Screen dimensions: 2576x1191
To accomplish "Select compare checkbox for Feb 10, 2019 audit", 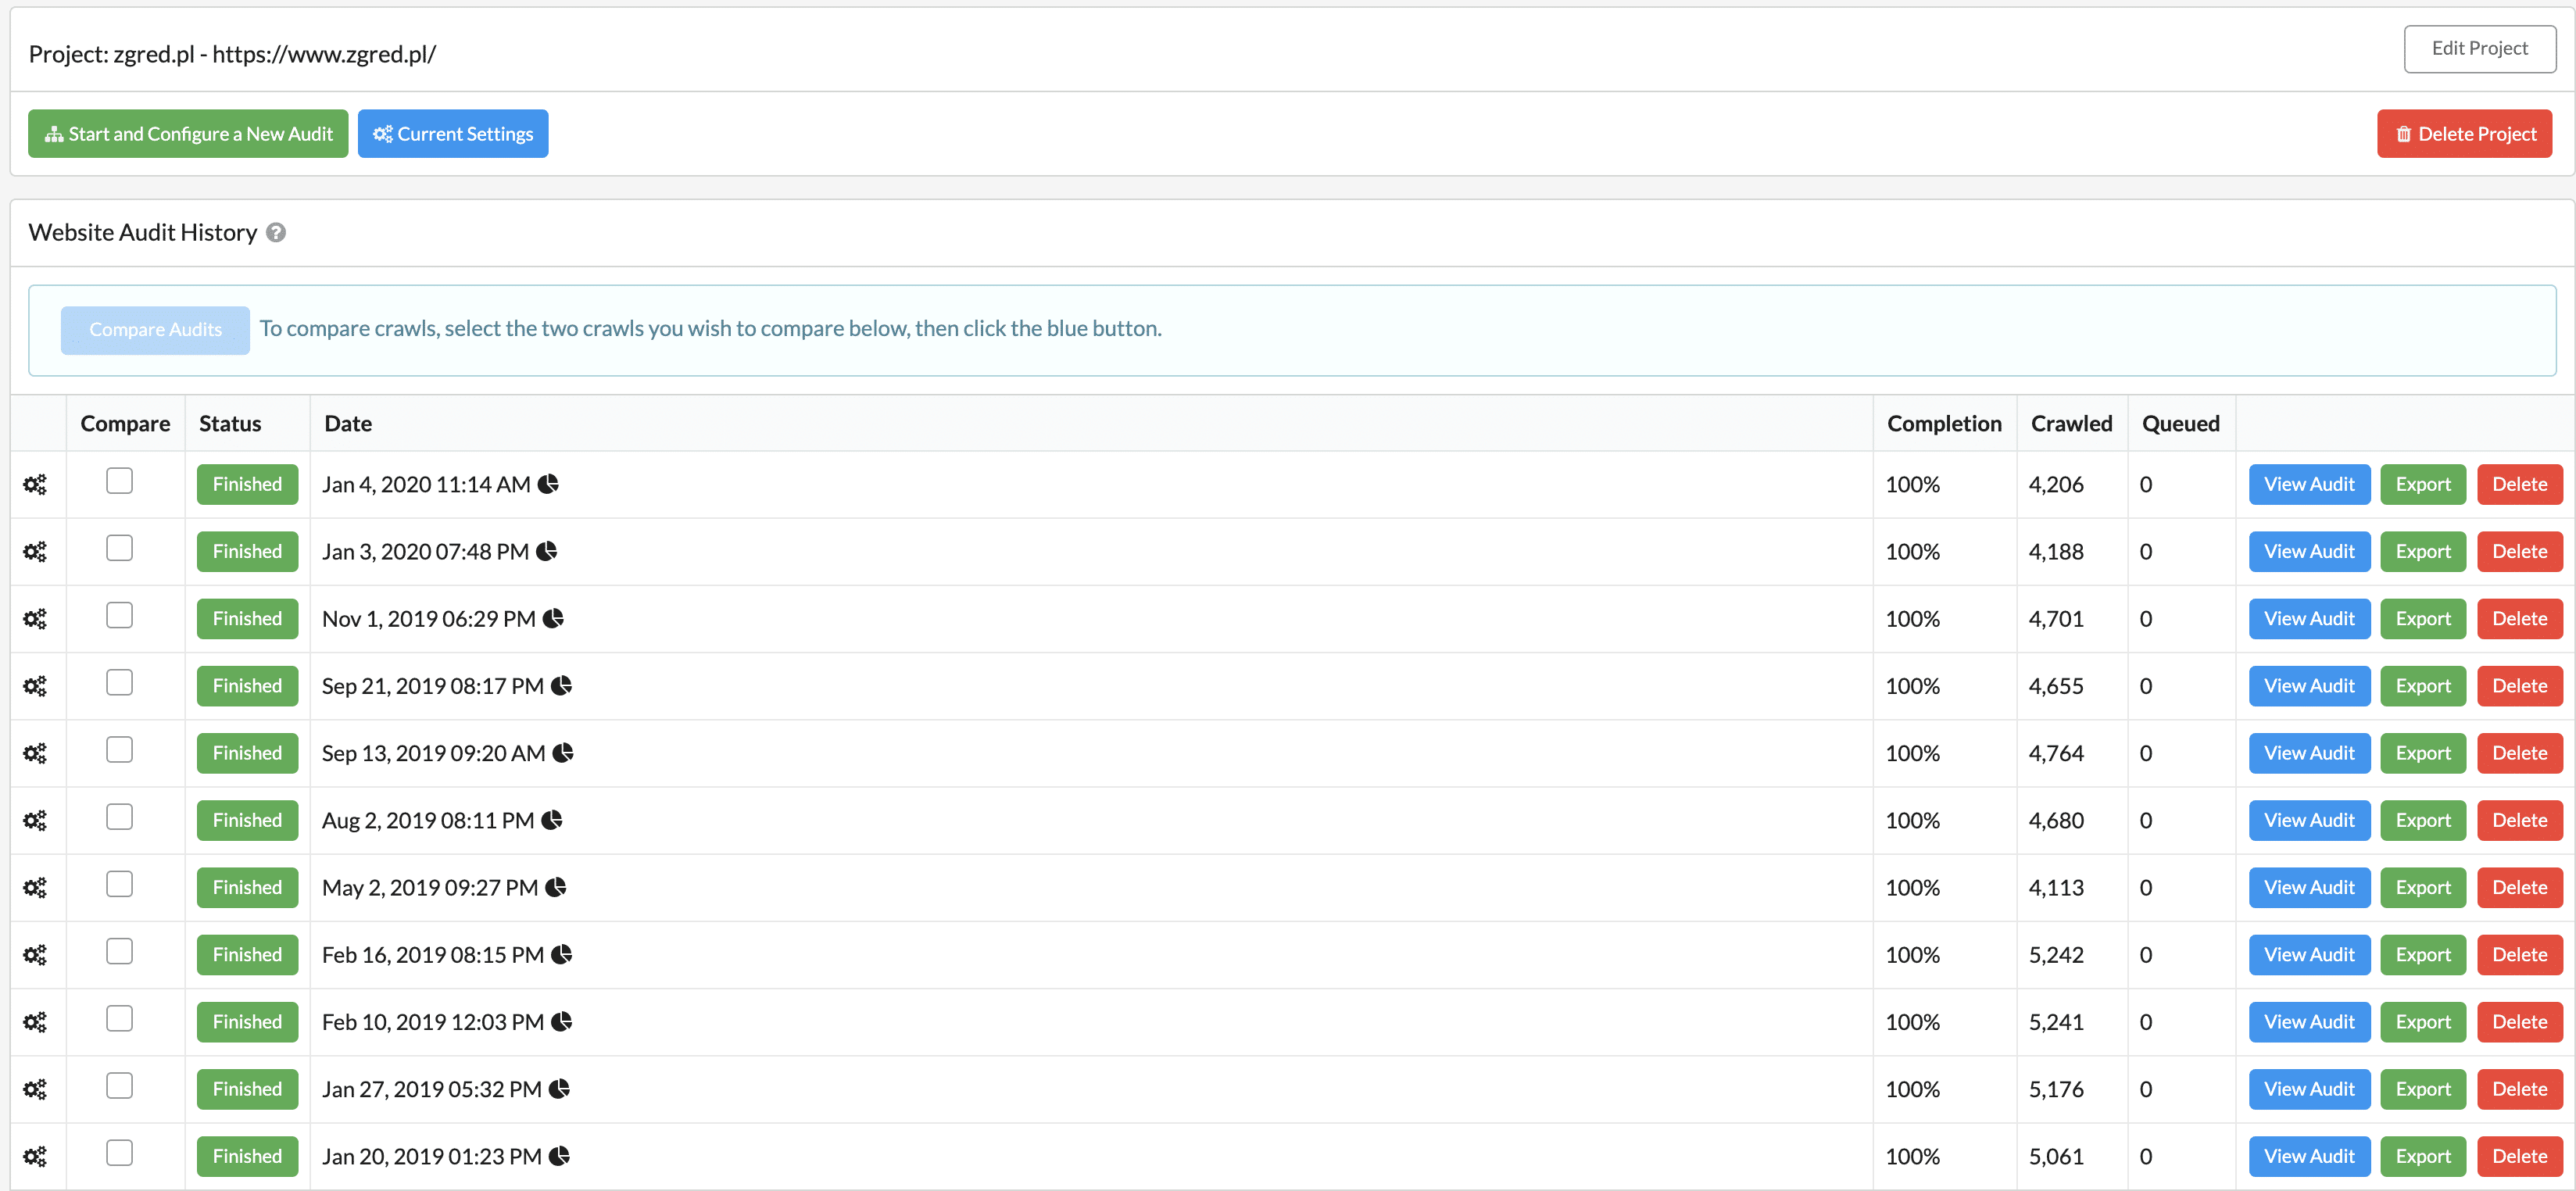I will pos(119,1019).
